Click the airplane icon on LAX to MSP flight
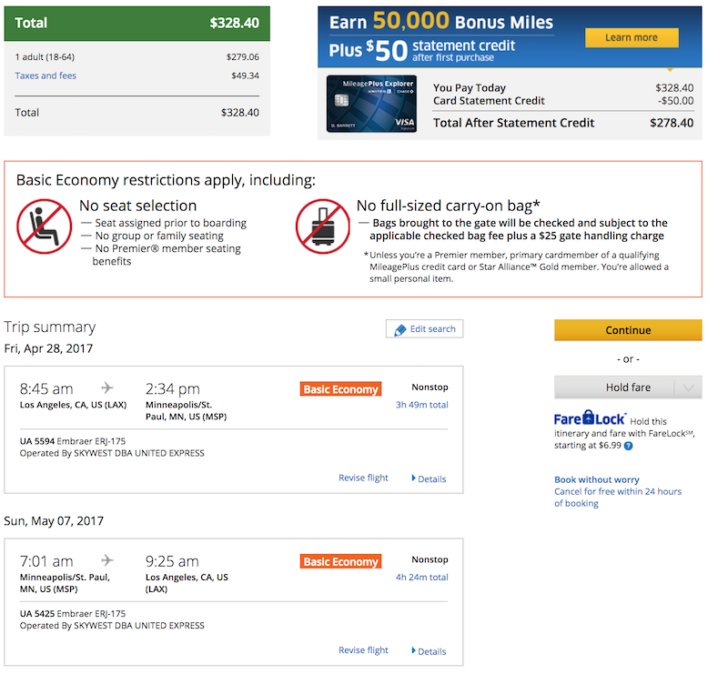Screen dimensions: 728x674 (x=107, y=388)
